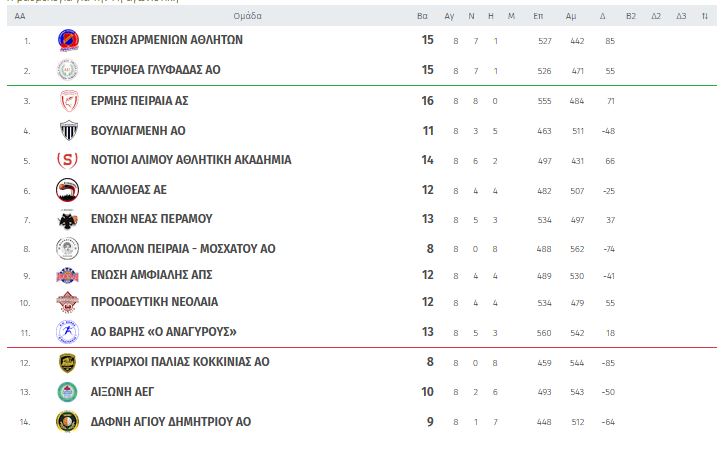Click the ΕΡΜΗΣ ΠΕΙΡΑΙΑ ΑΣ team logo
This screenshot has width=724, height=454.
69,101
